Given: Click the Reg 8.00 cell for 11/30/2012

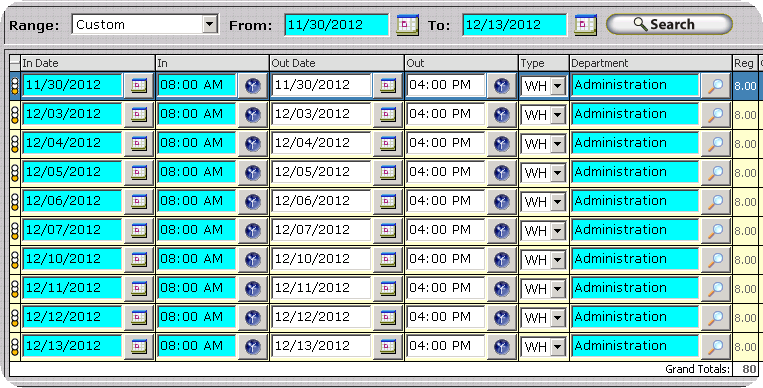Looking at the screenshot, I should click(x=745, y=87).
